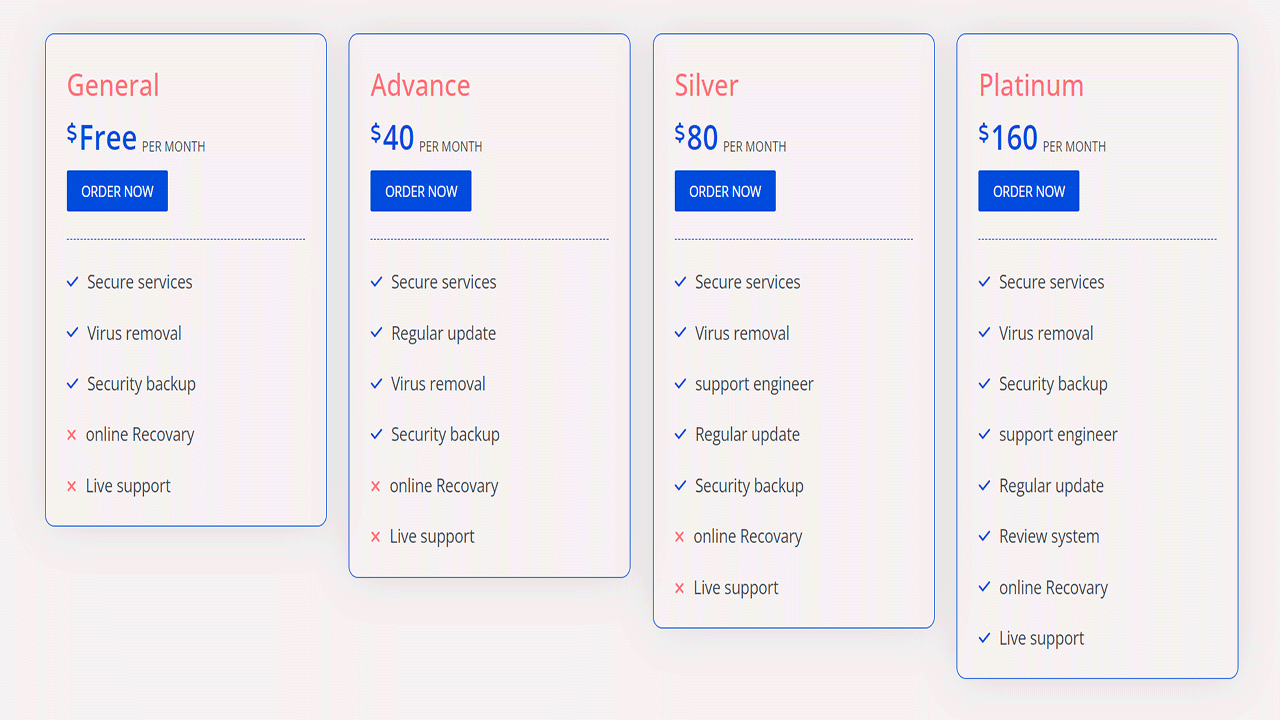Screen dimensions: 1280x720
Task: Click the checkmark beside Security backup in Advance
Action: coord(376,434)
